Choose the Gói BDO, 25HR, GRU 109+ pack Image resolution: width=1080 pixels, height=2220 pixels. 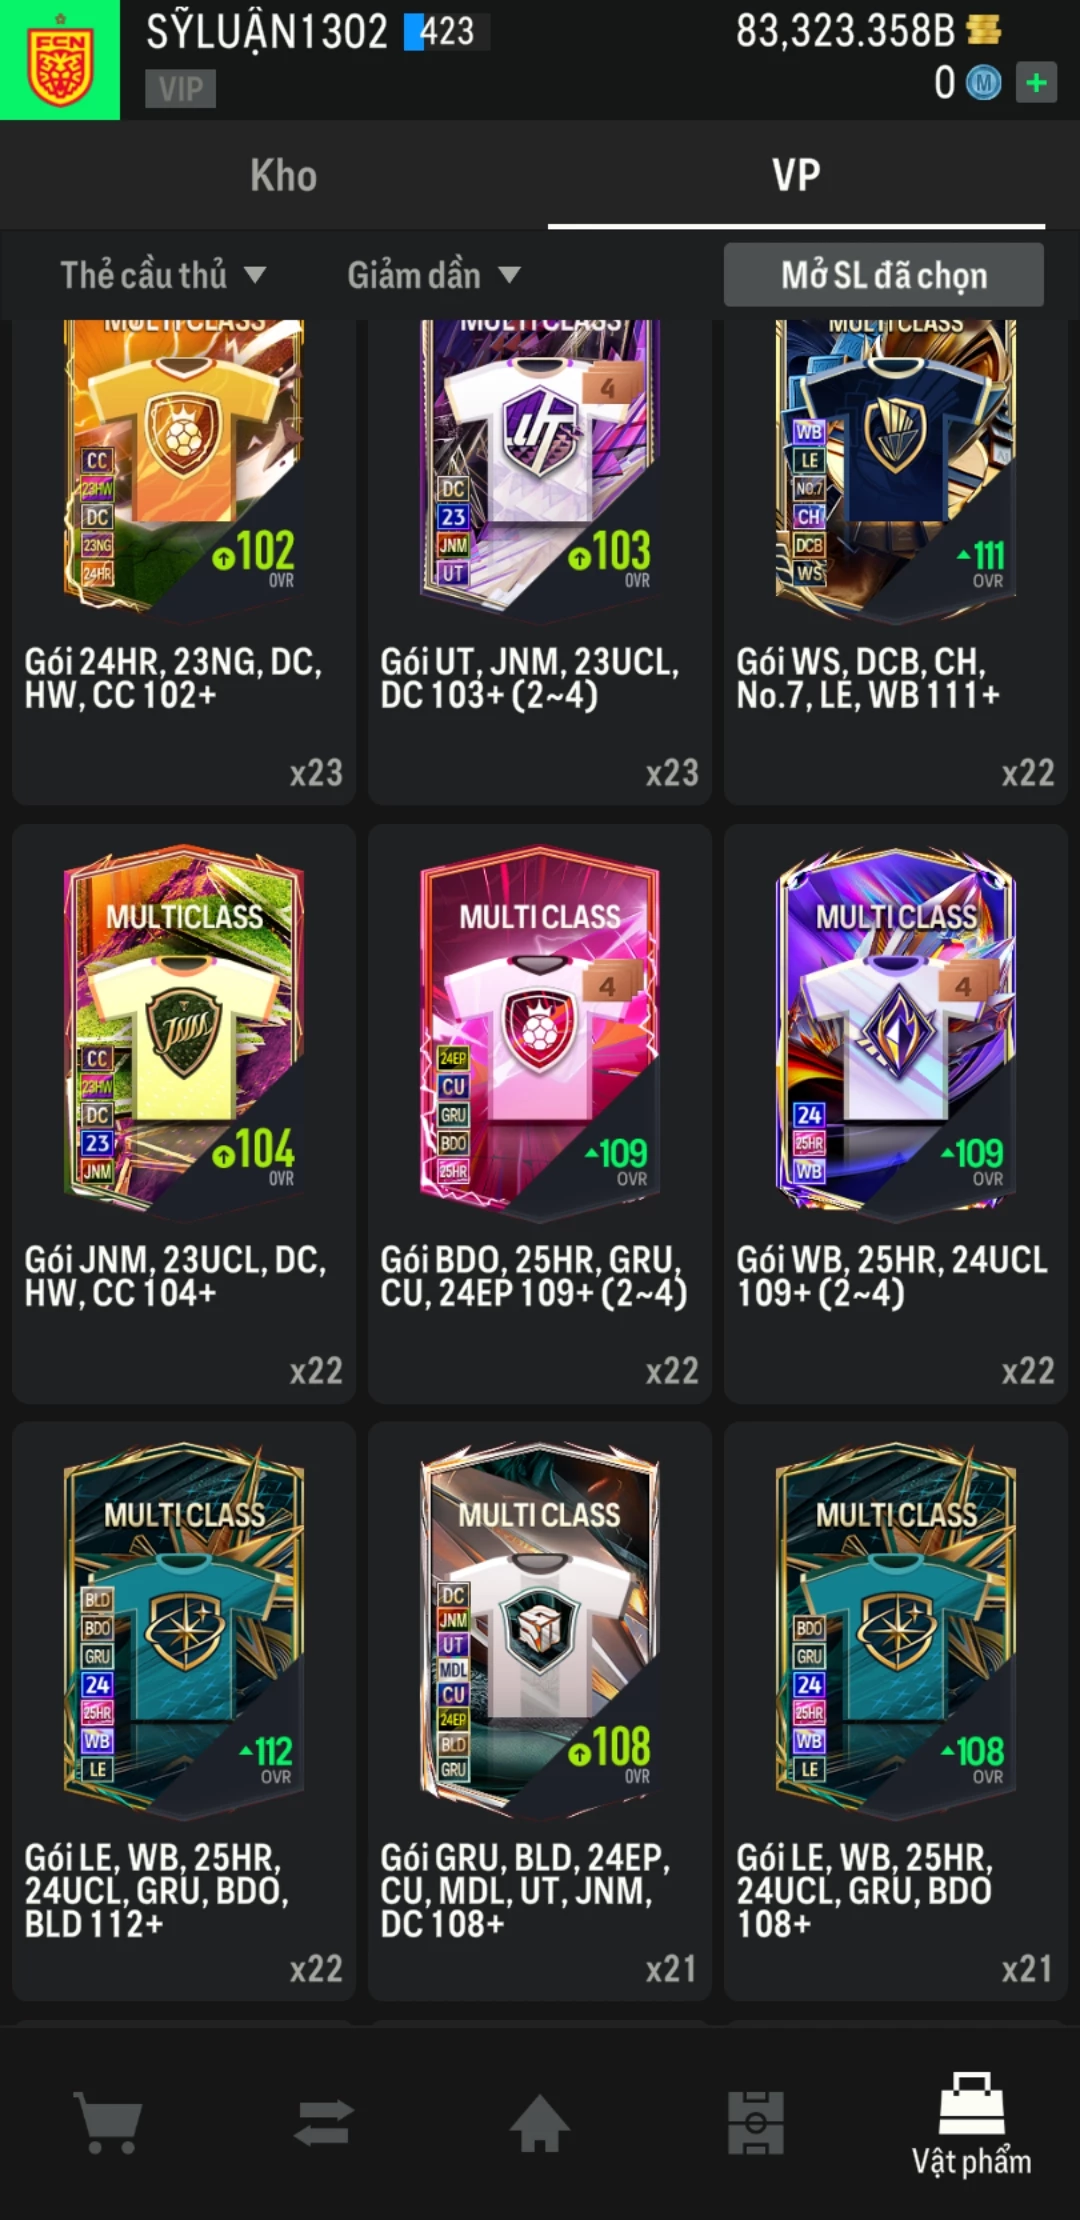pos(540,1114)
